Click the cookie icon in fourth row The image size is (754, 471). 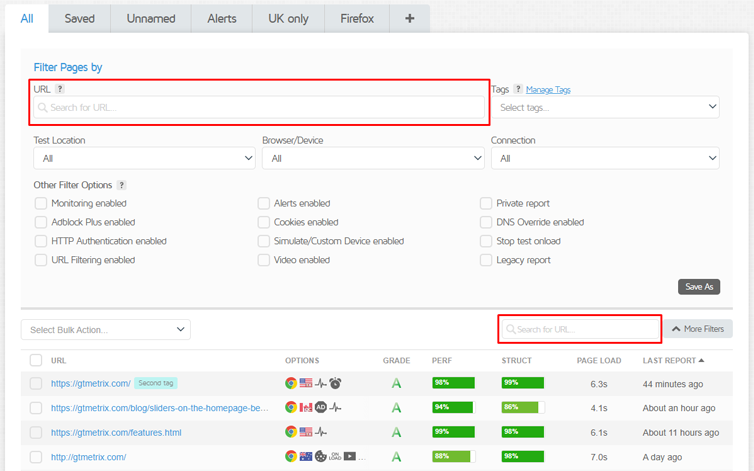(x=321, y=457)
